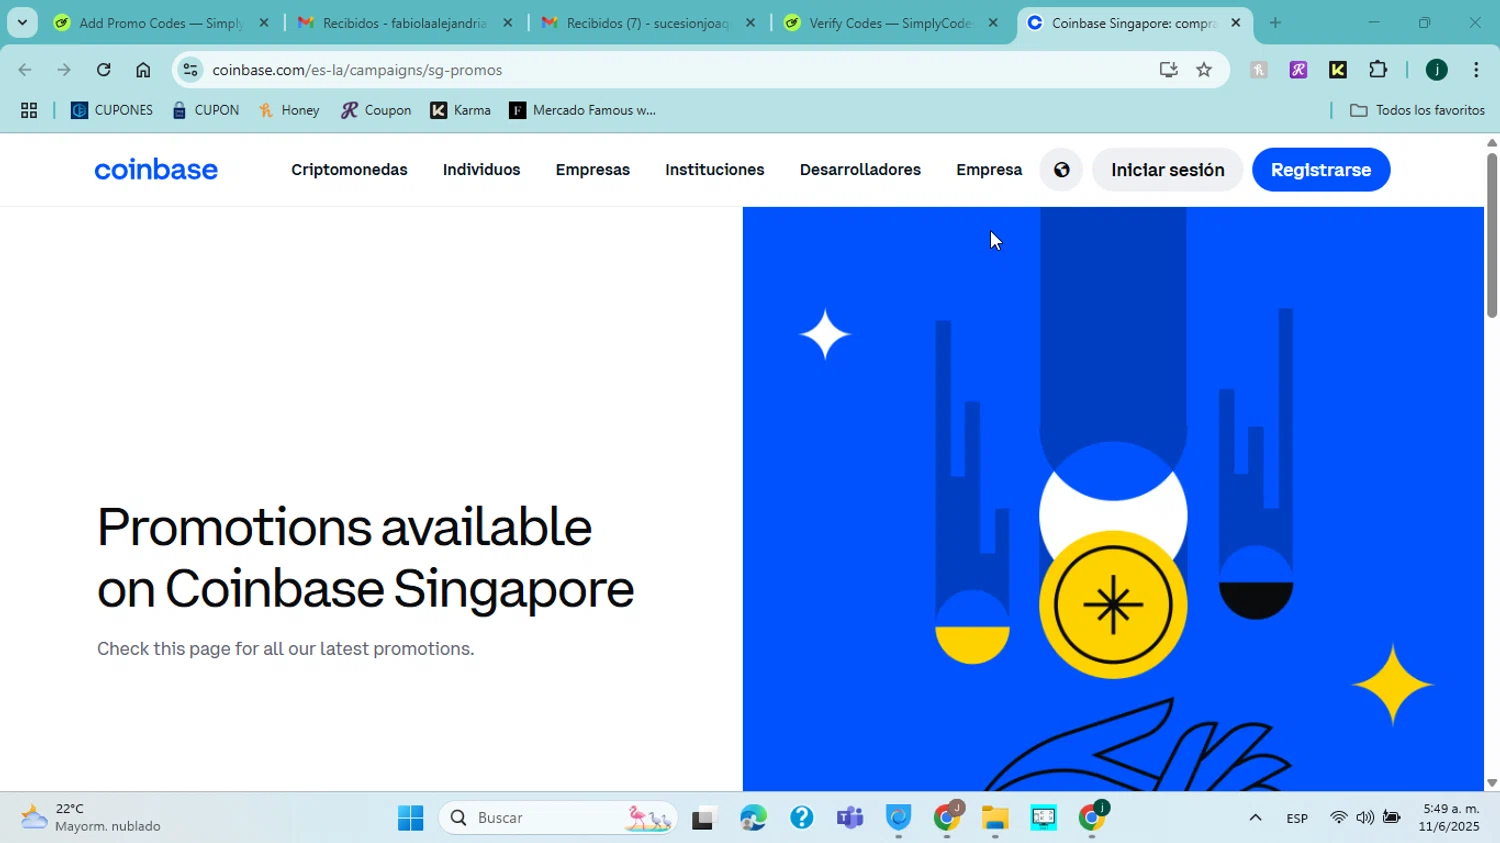
Task: Open Chrome three-dot menu
Action: click(x=1476, y=70)
